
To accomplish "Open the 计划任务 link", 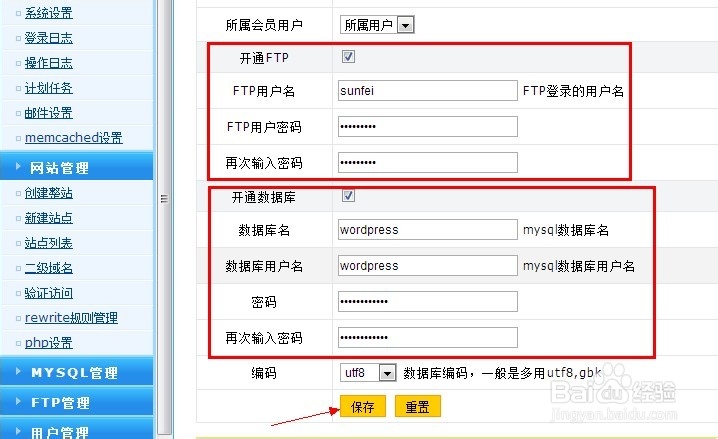I will 49,88.
